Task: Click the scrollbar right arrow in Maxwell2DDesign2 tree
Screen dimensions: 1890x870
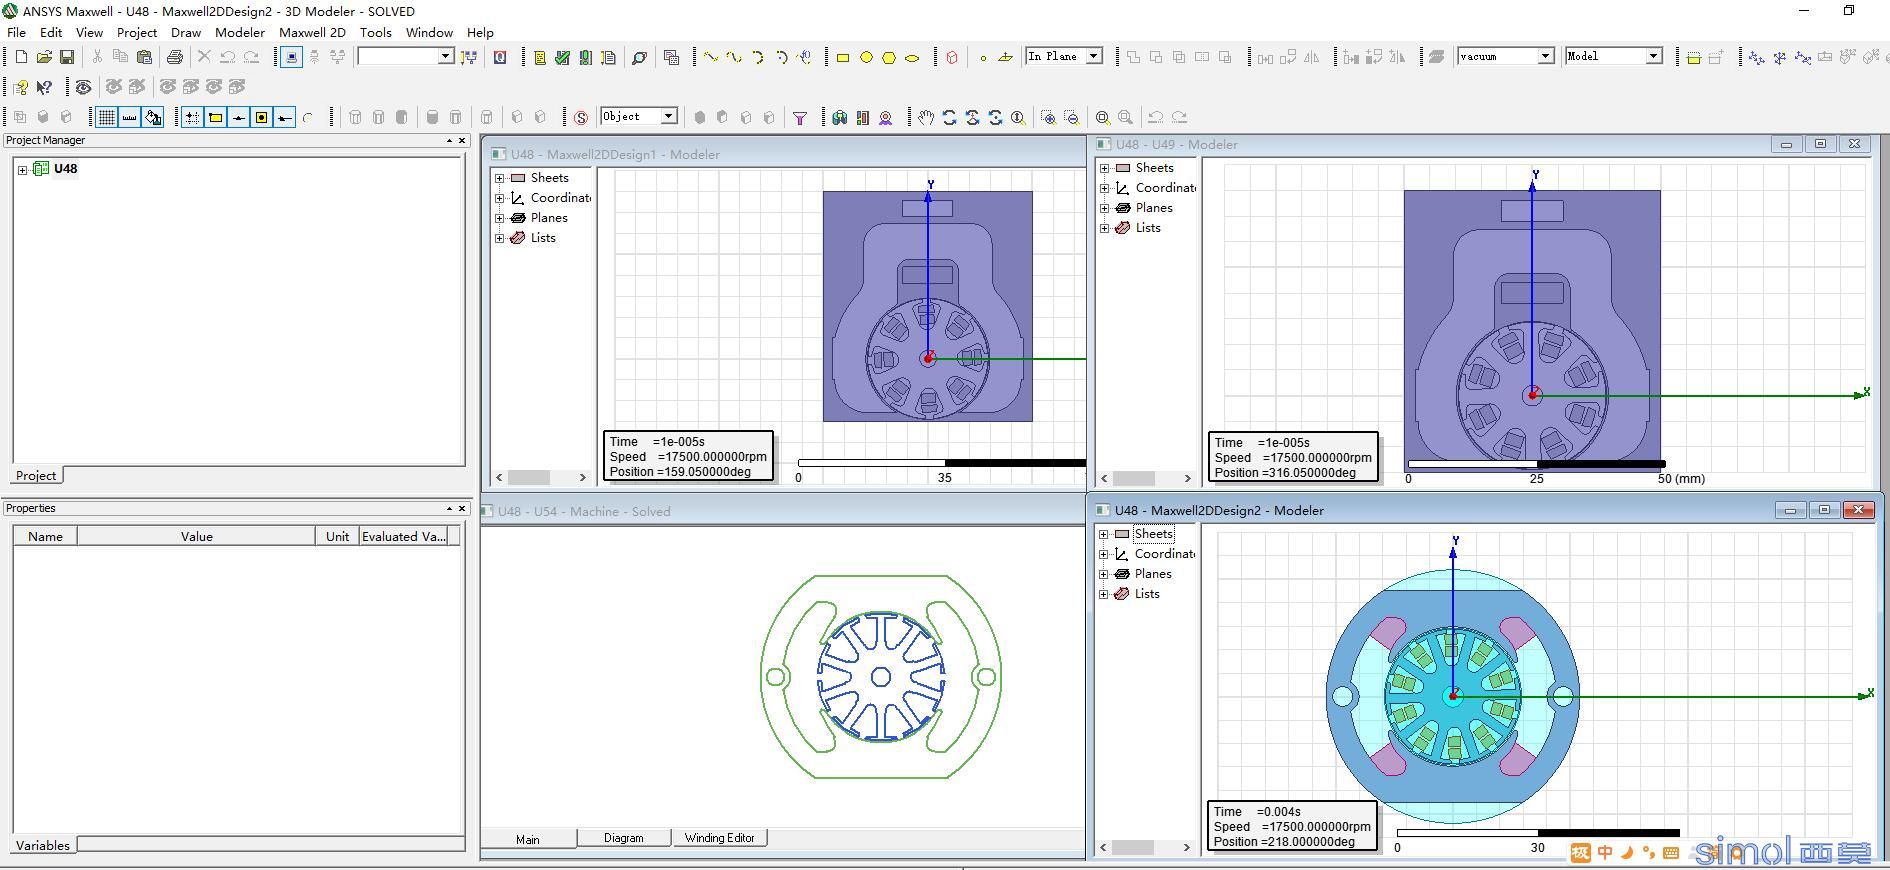Action: click(1187, 847)
